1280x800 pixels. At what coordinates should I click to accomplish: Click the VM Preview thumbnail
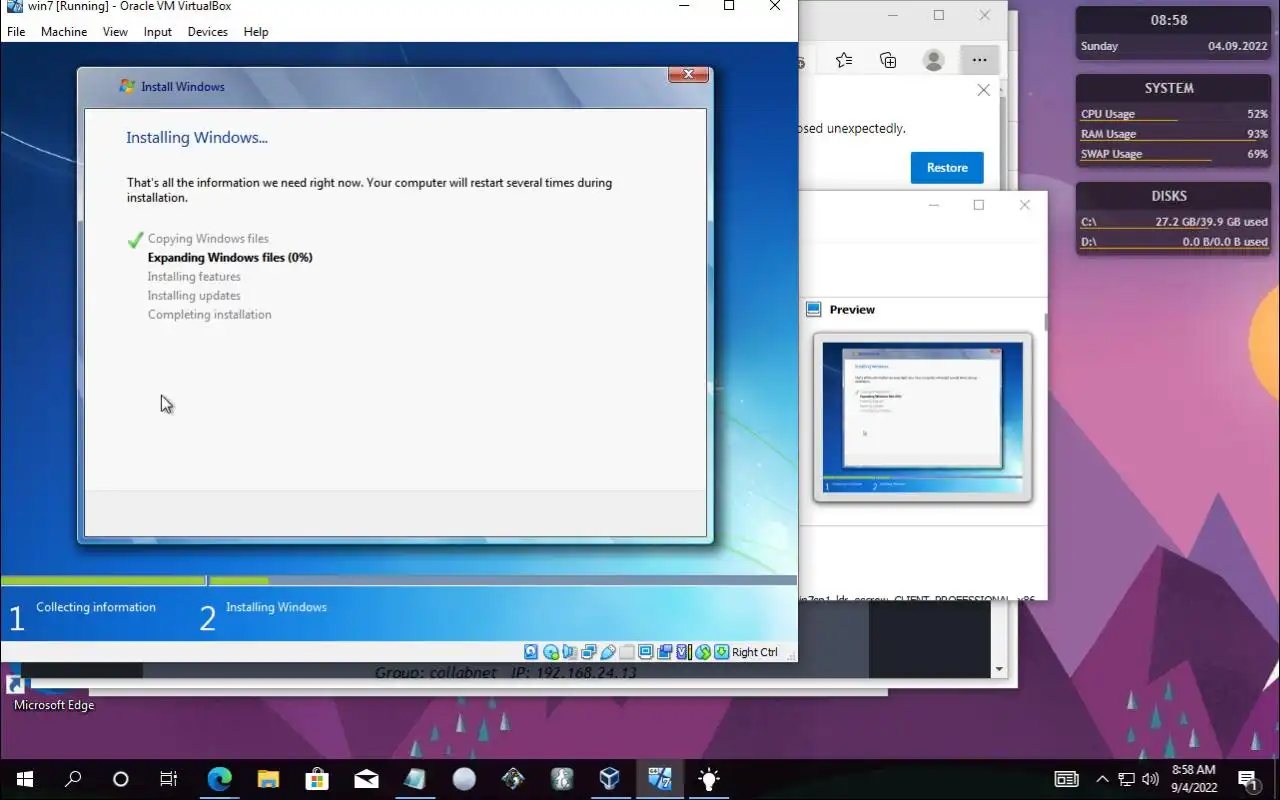[x=922, y=417]
